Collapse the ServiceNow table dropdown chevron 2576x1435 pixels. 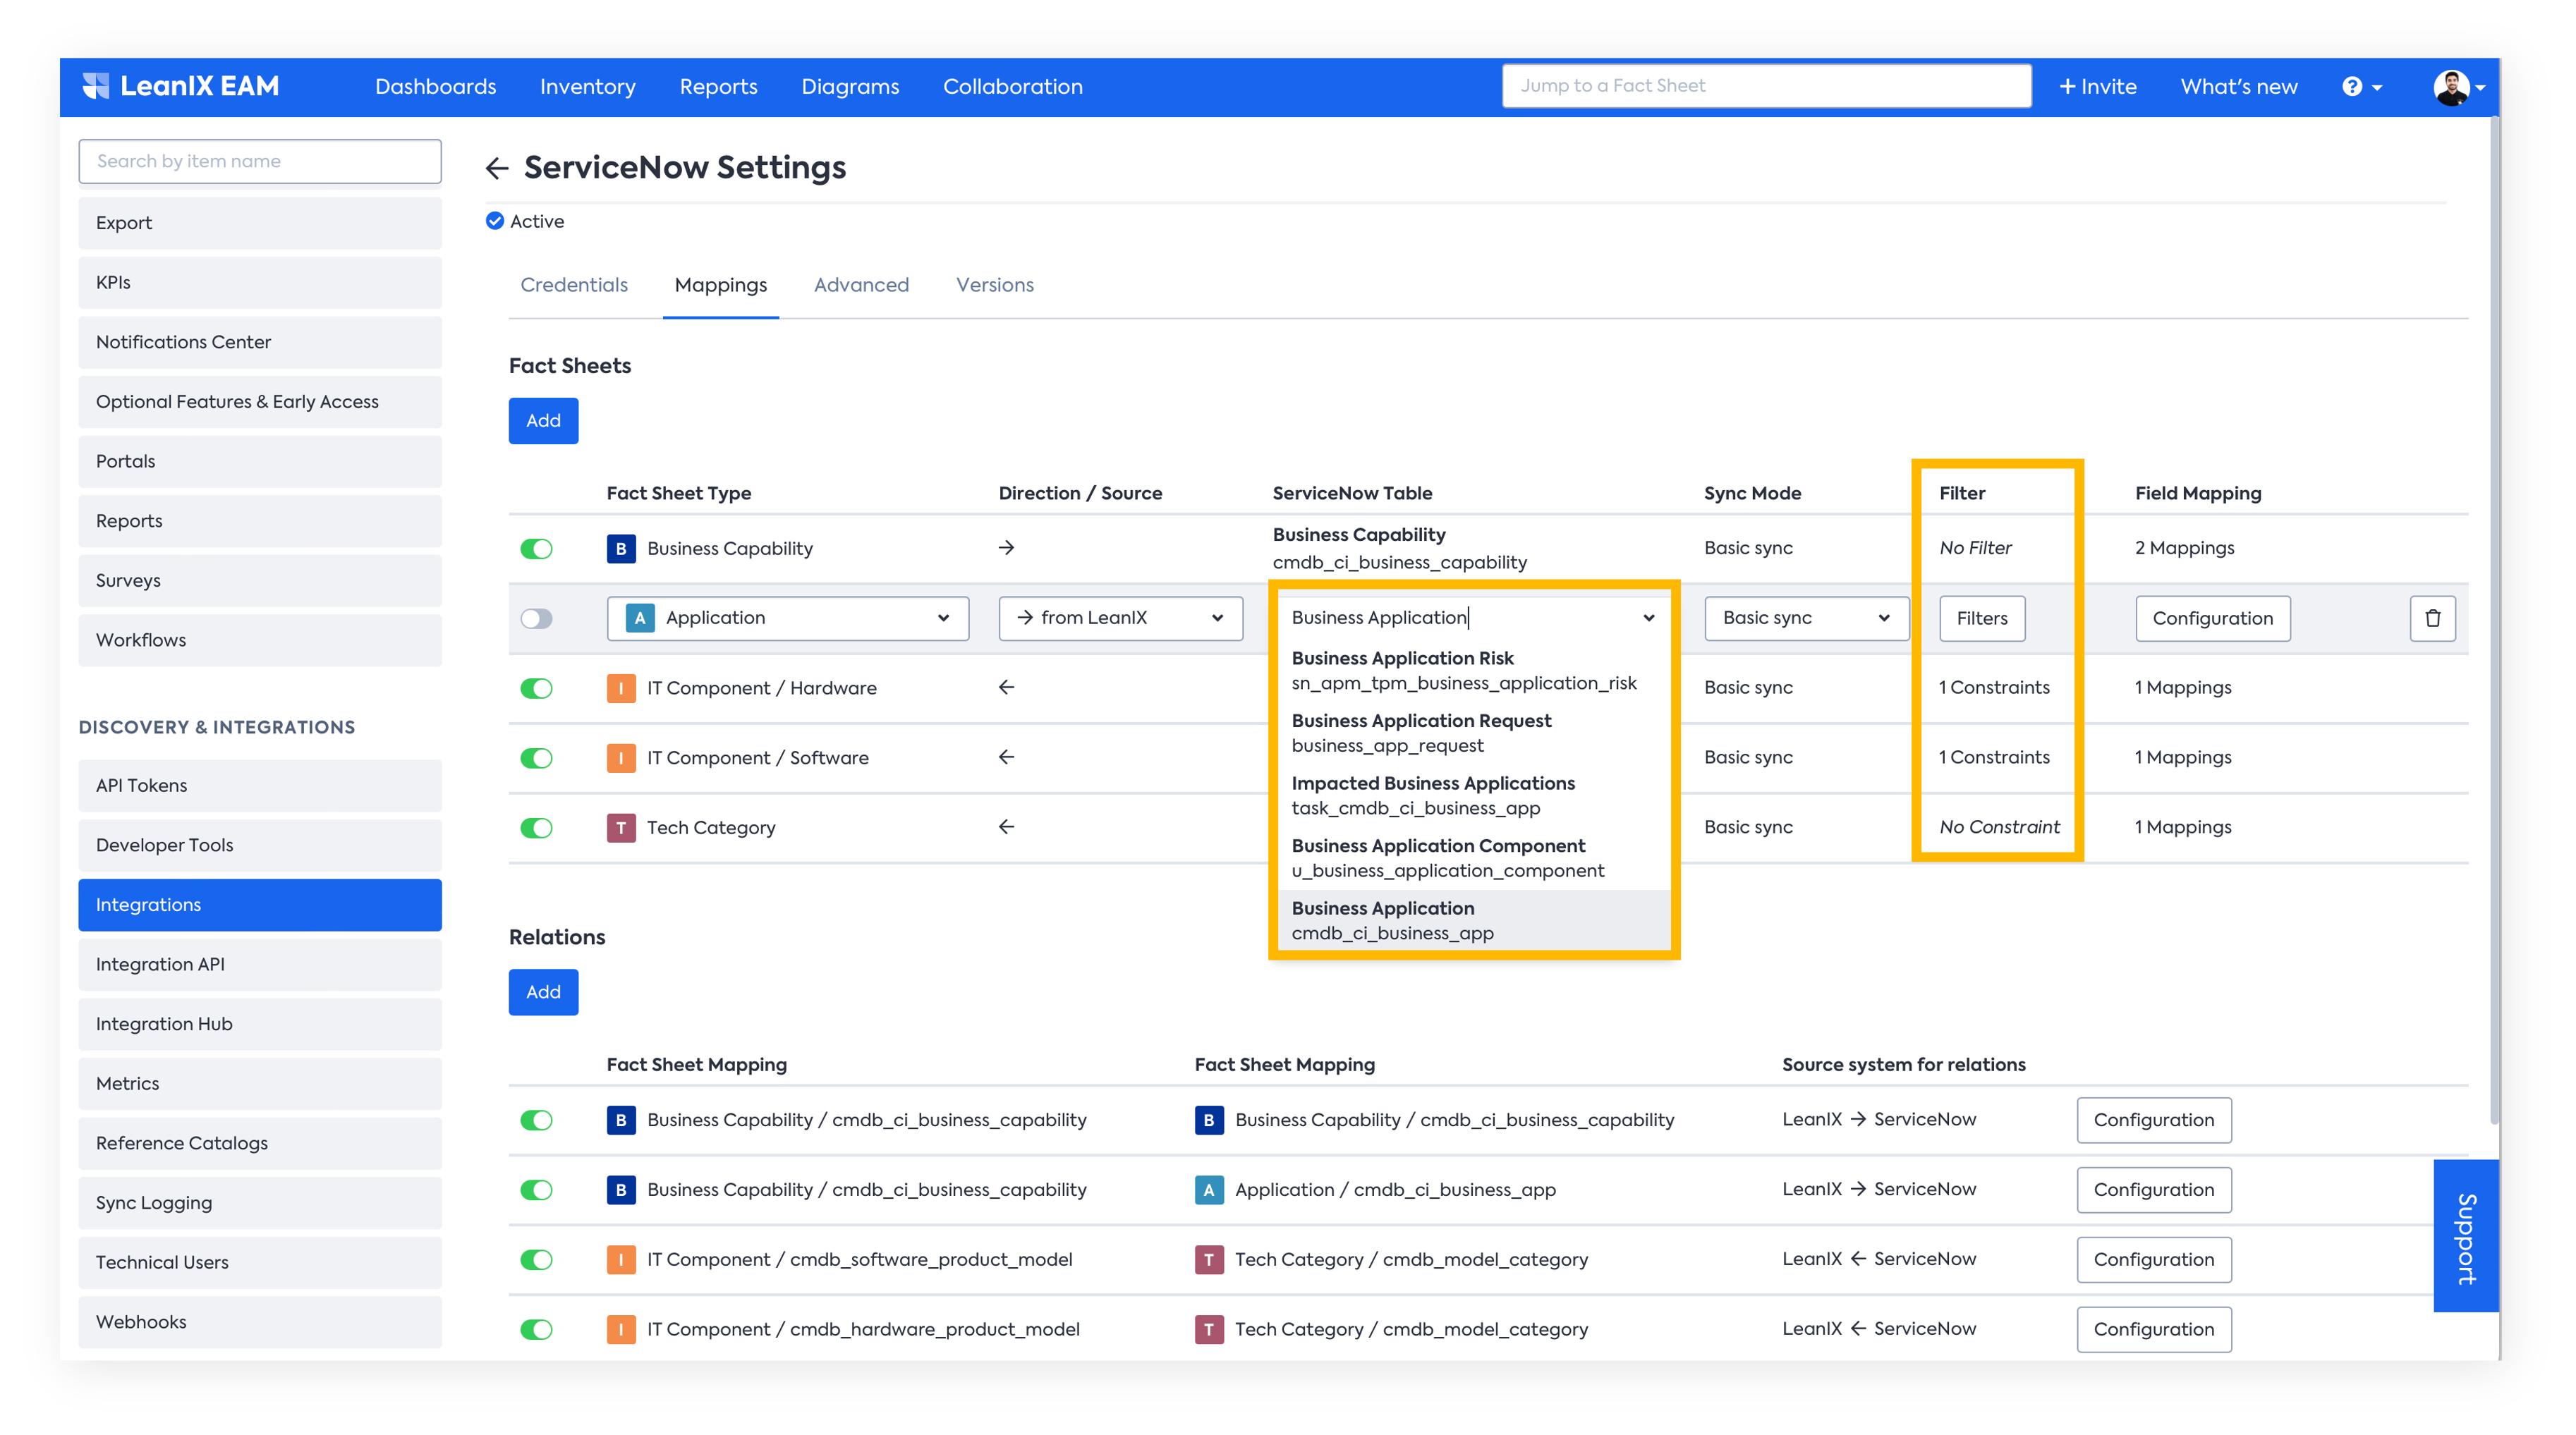click(x=1648, y=618)
